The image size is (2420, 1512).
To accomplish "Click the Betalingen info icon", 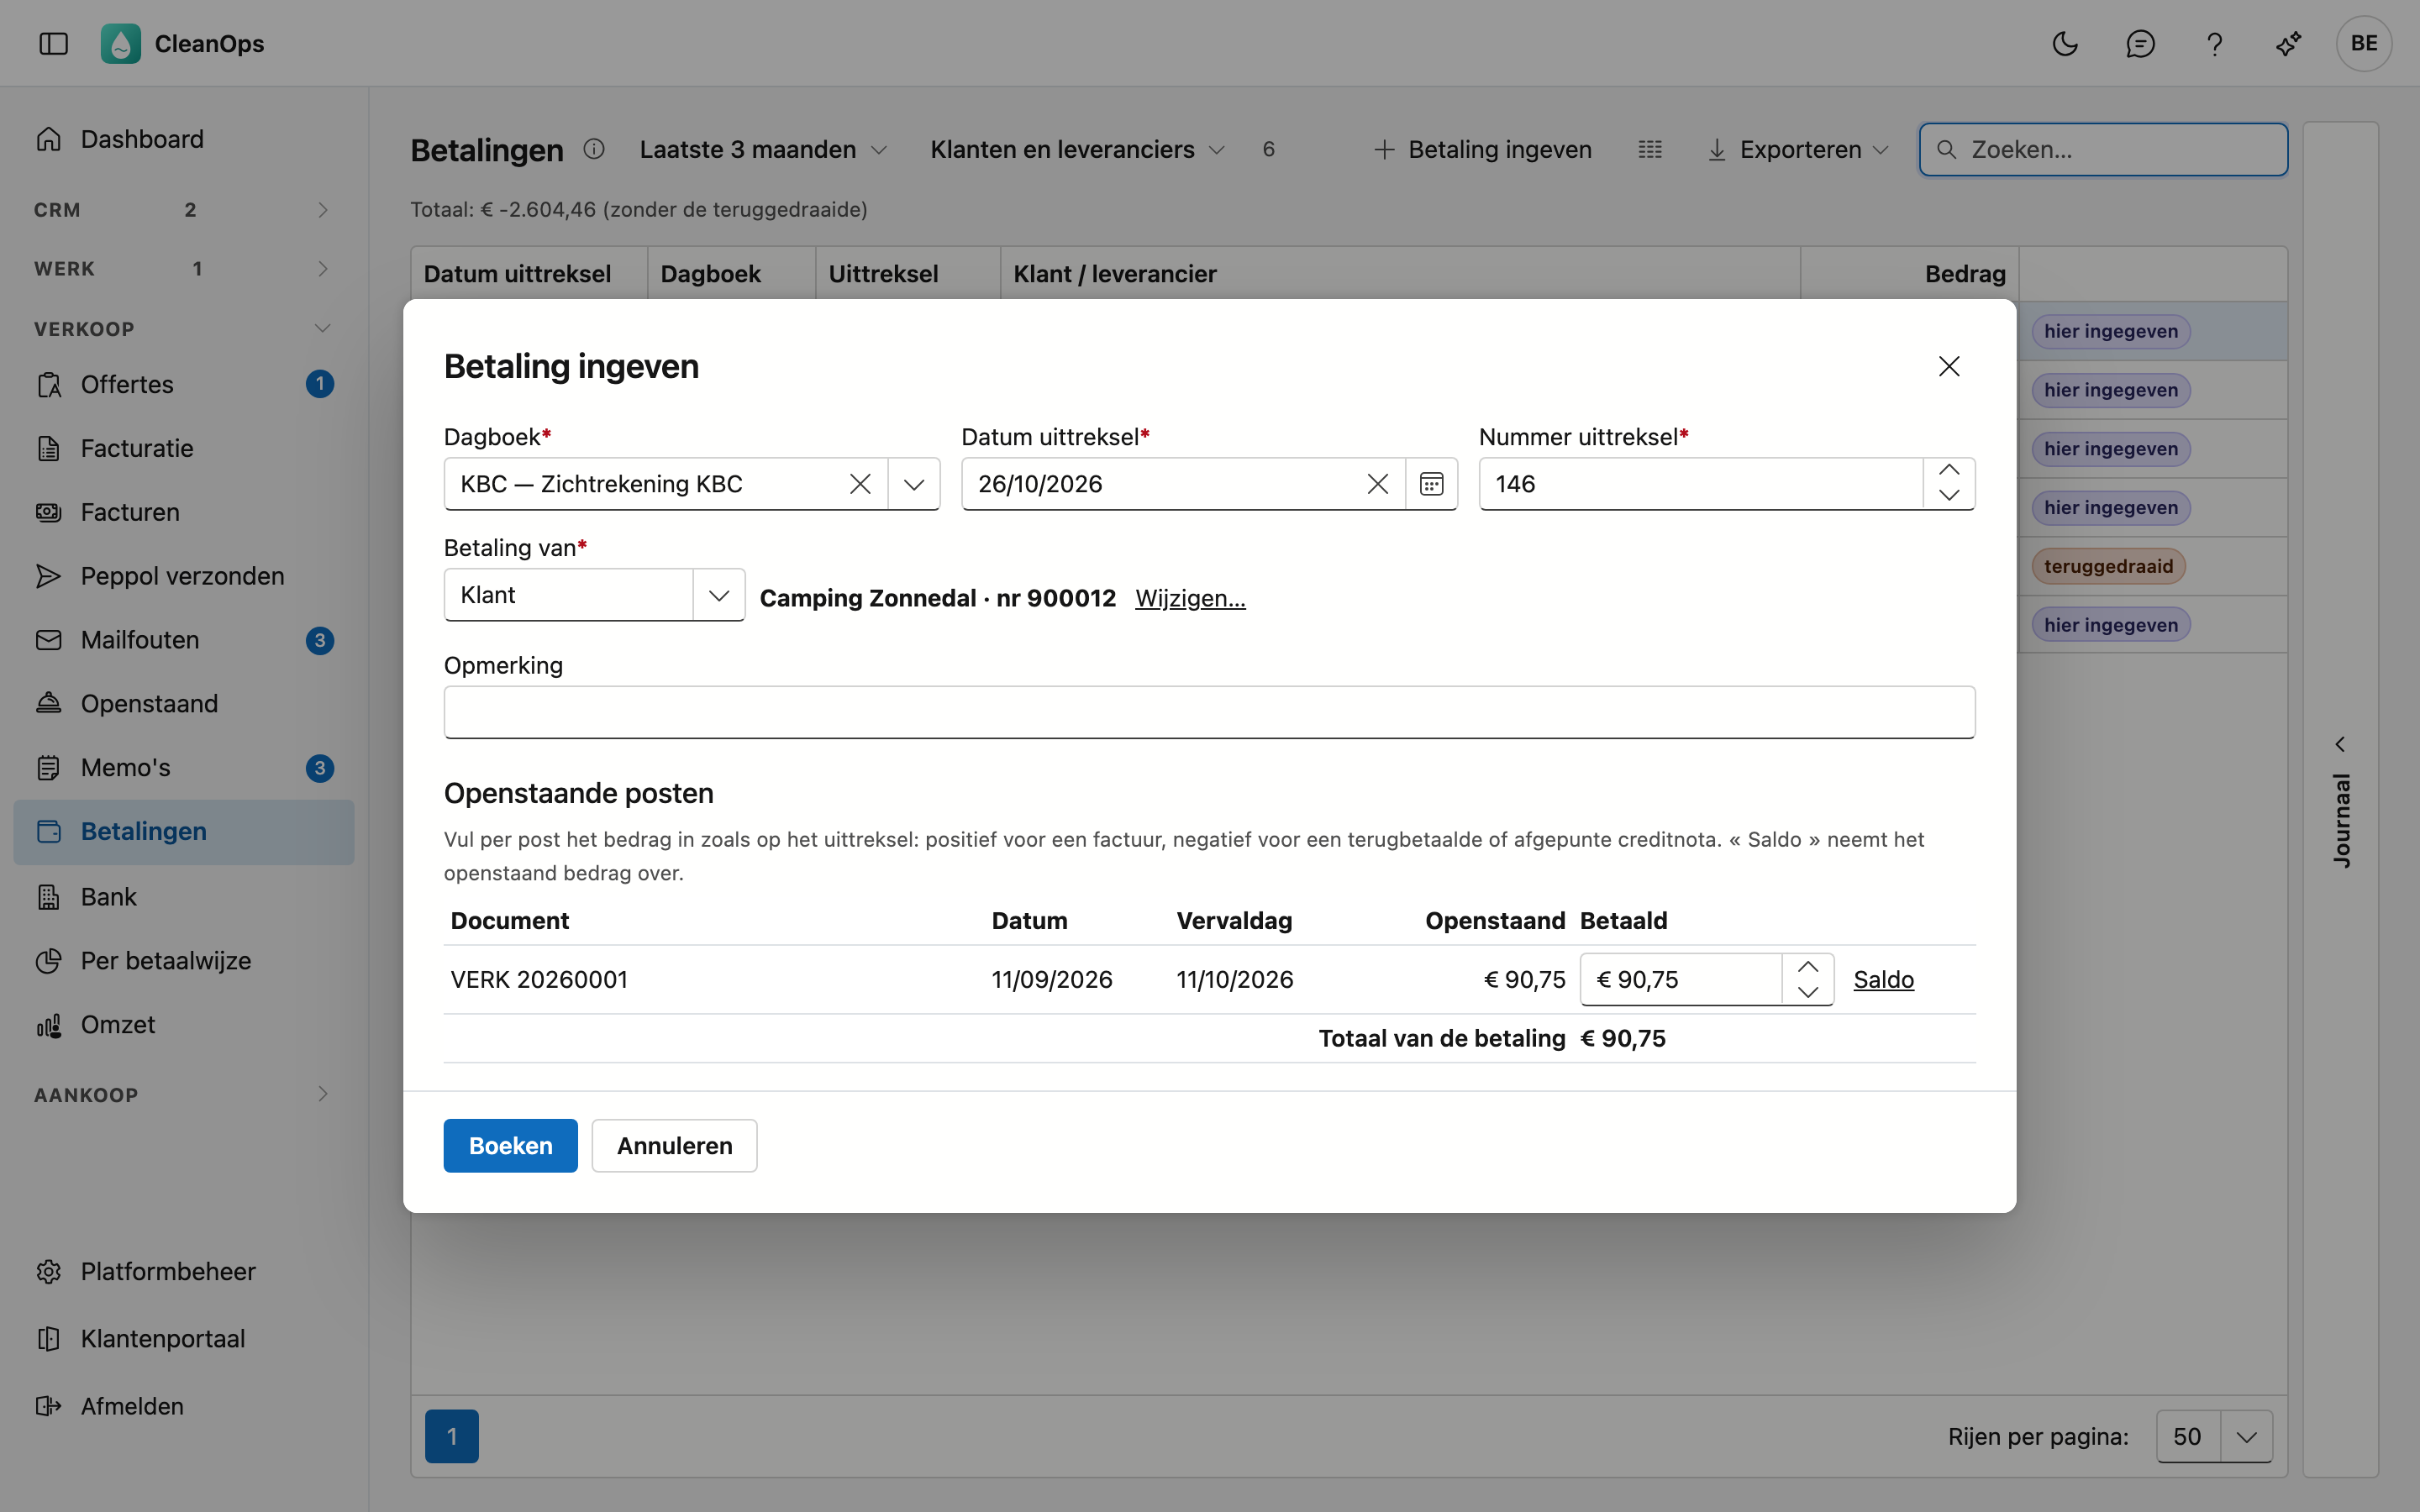I will (594, 149).
